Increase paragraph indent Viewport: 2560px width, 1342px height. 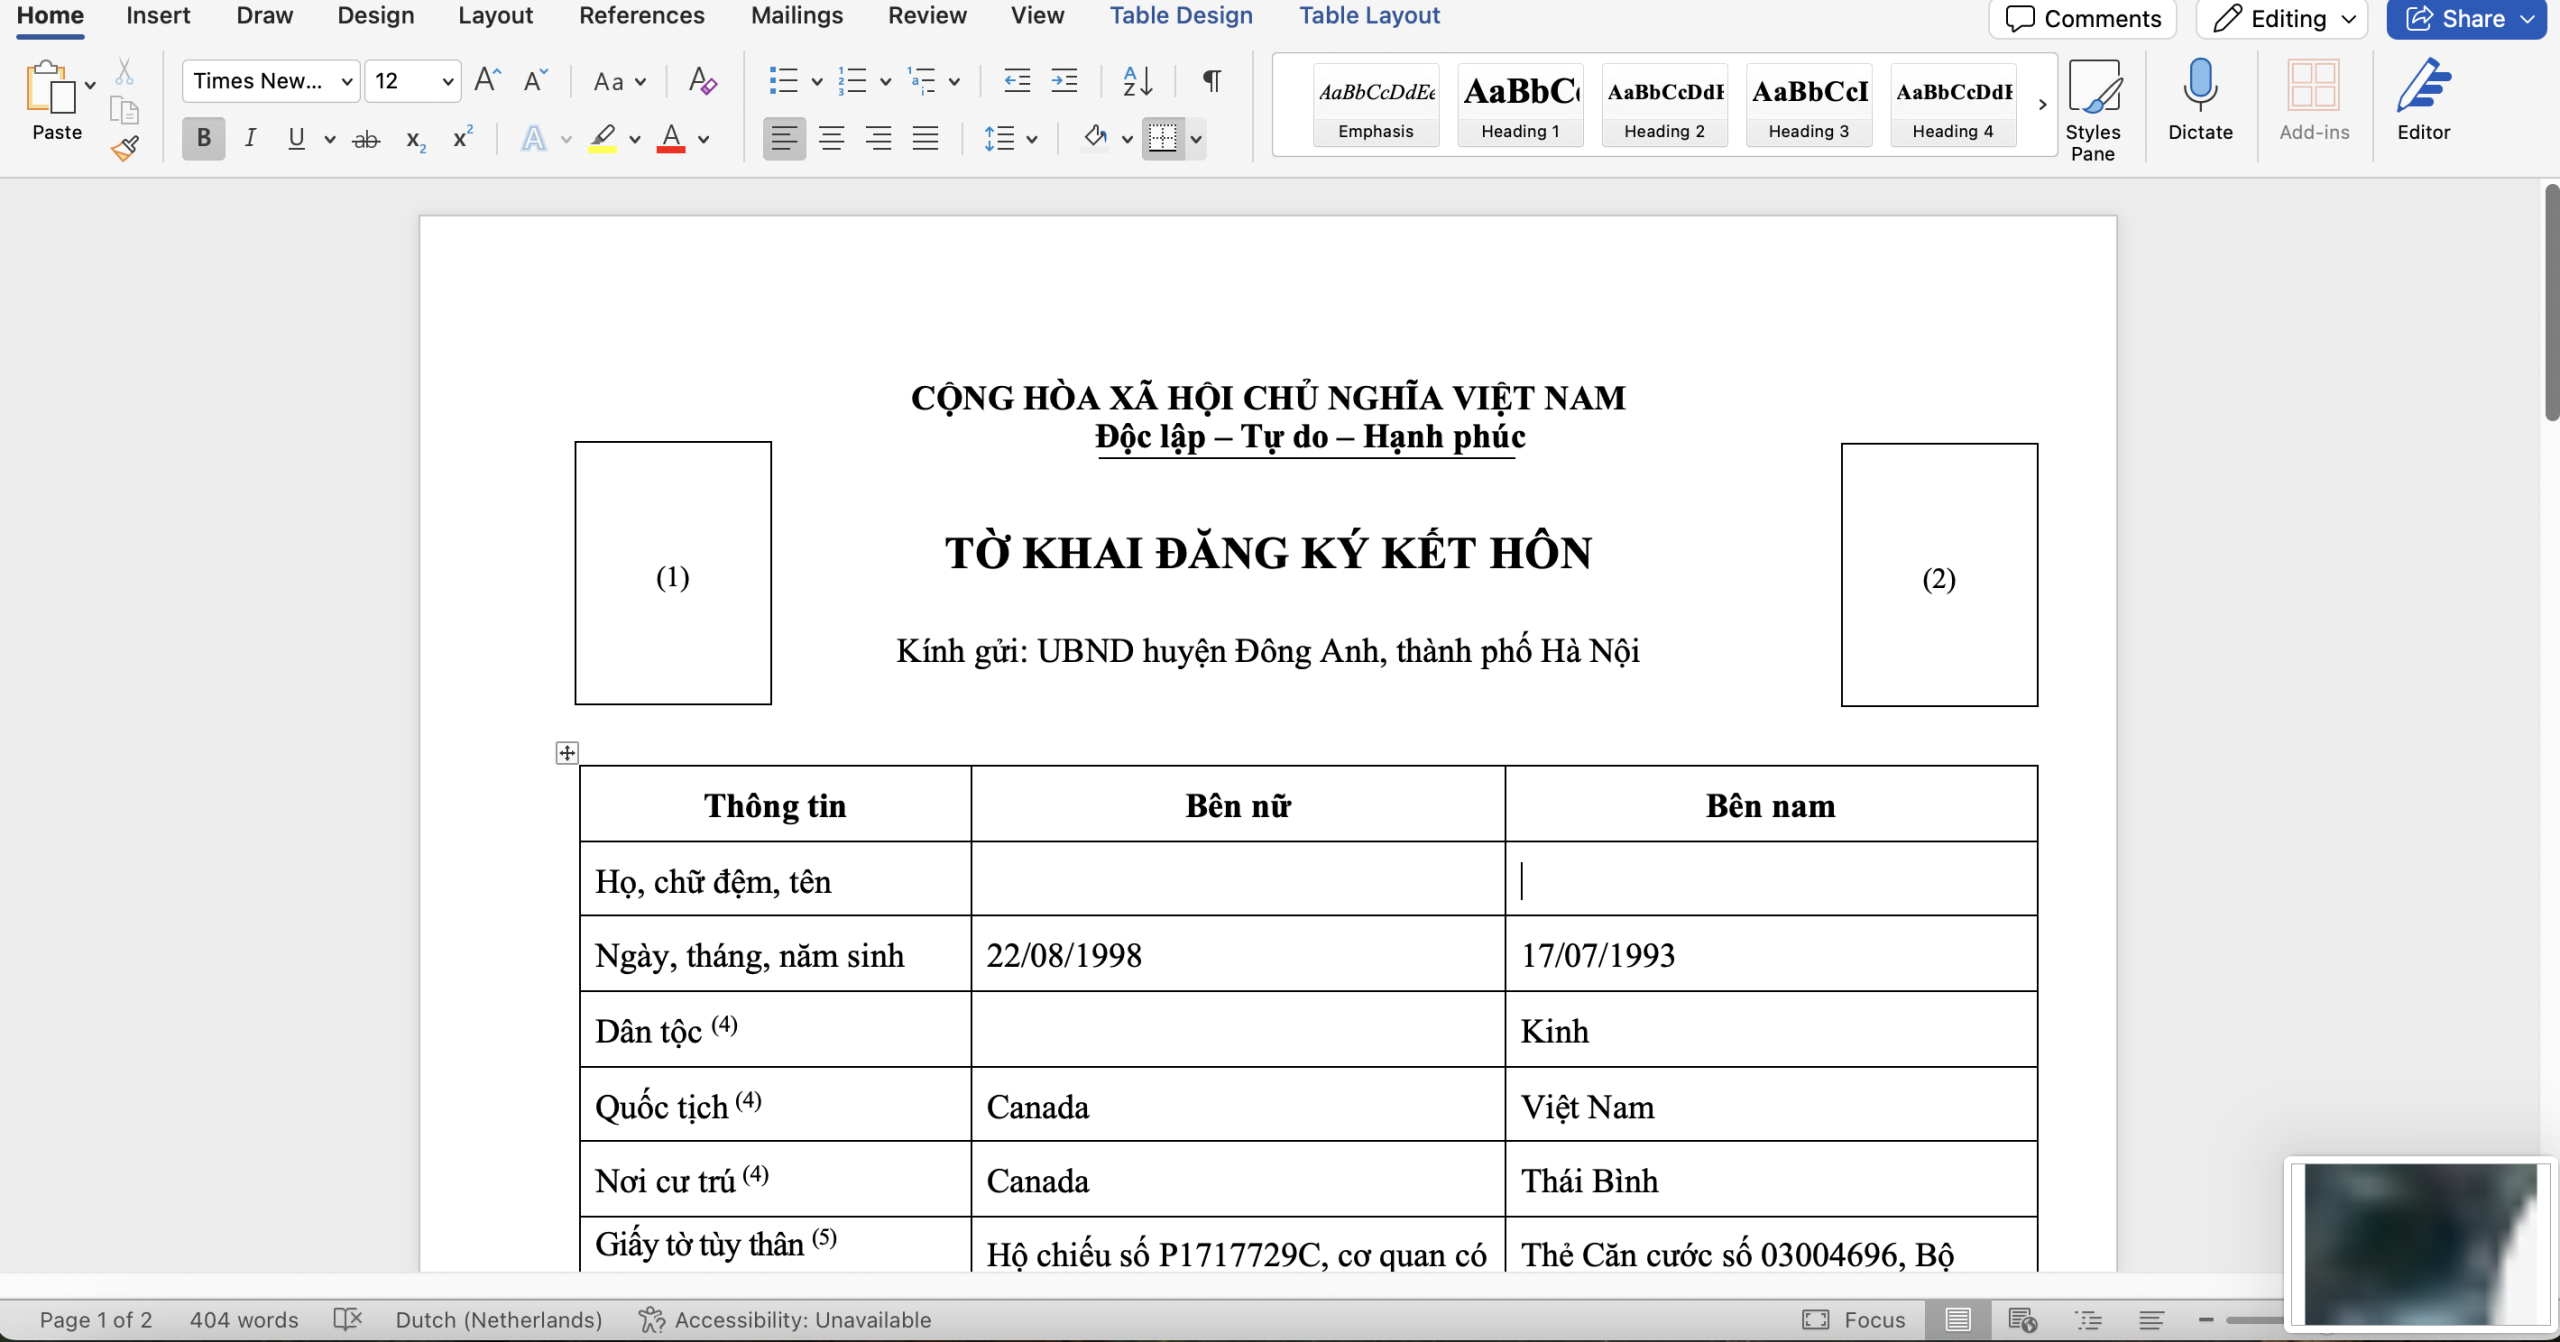tap(1064, 80)
